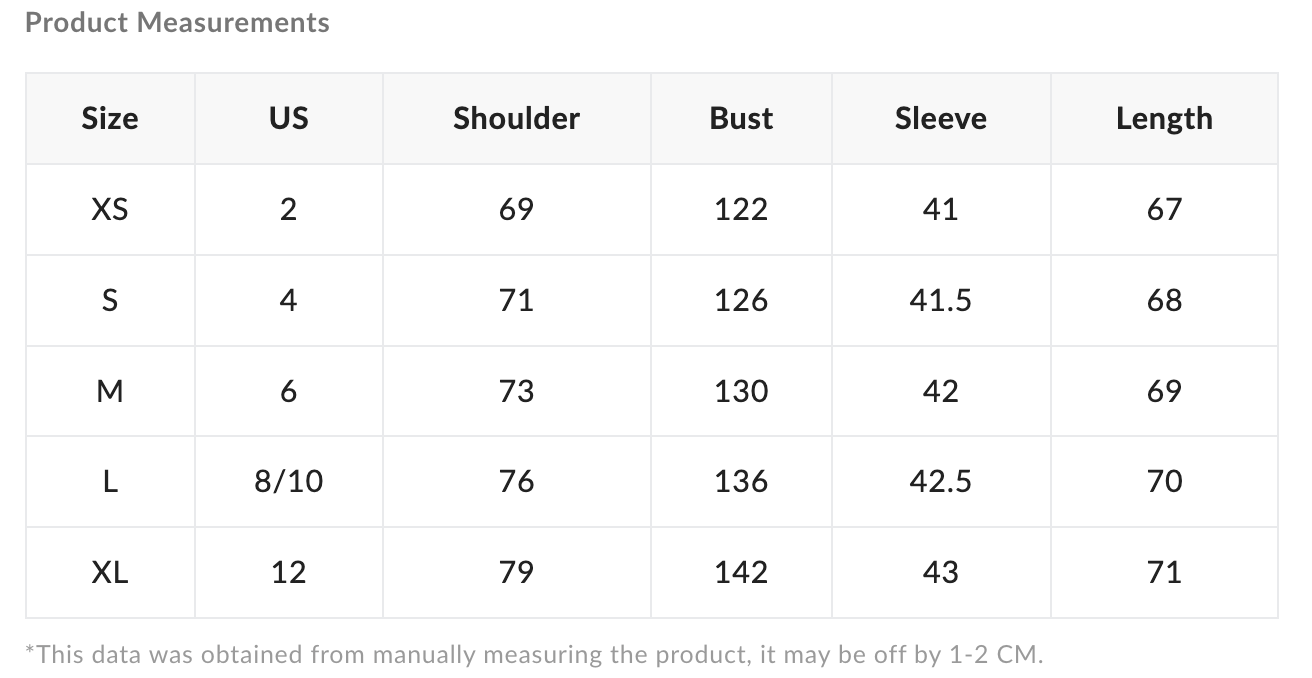This screenshot has width=1312, height=678.
Task: Select the M size row label
Action: [110, 391]
